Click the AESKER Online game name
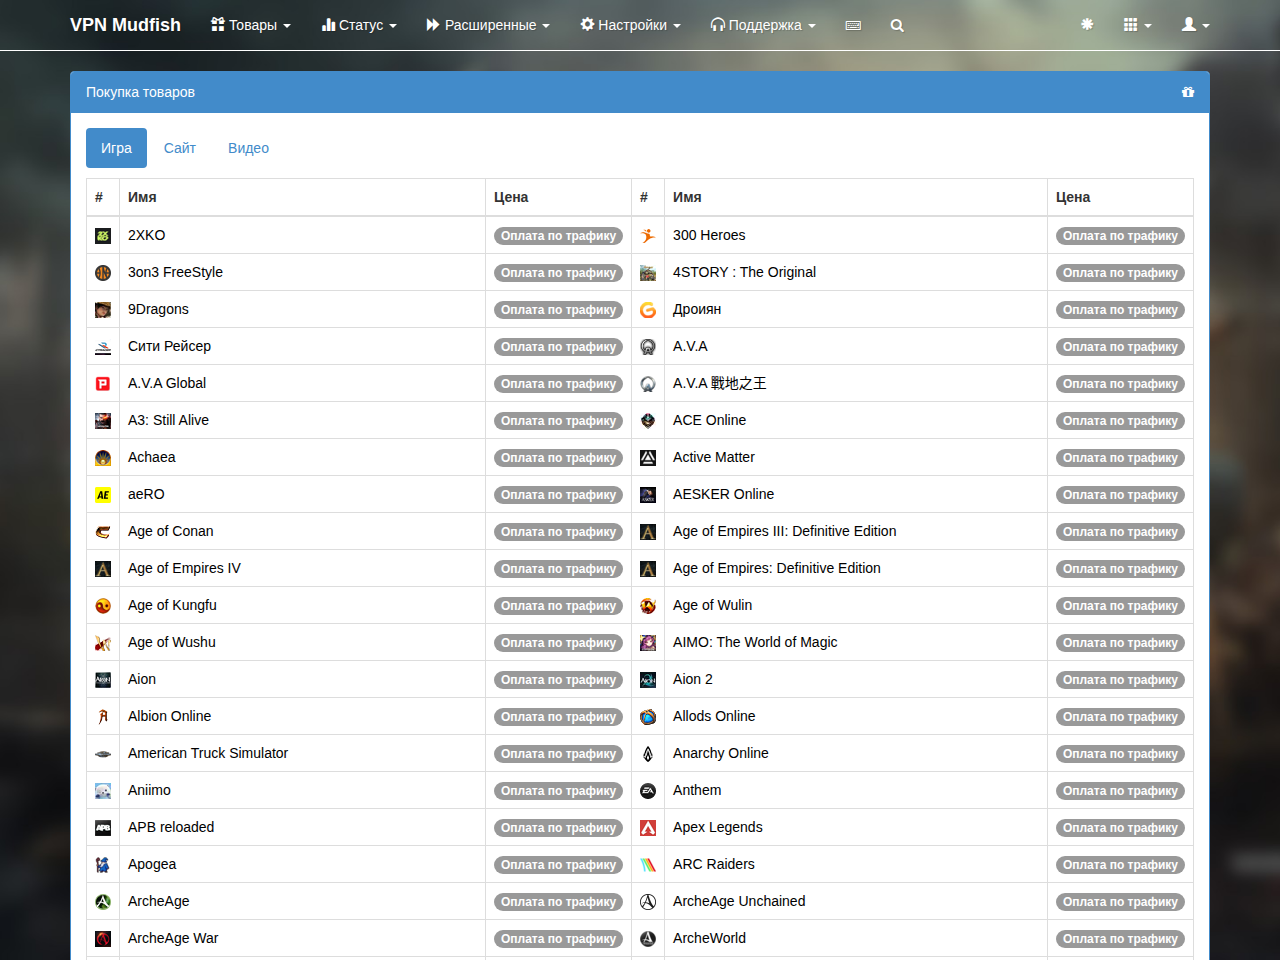The height and width of the screenshot is (960, 1280). coord(723,494)
